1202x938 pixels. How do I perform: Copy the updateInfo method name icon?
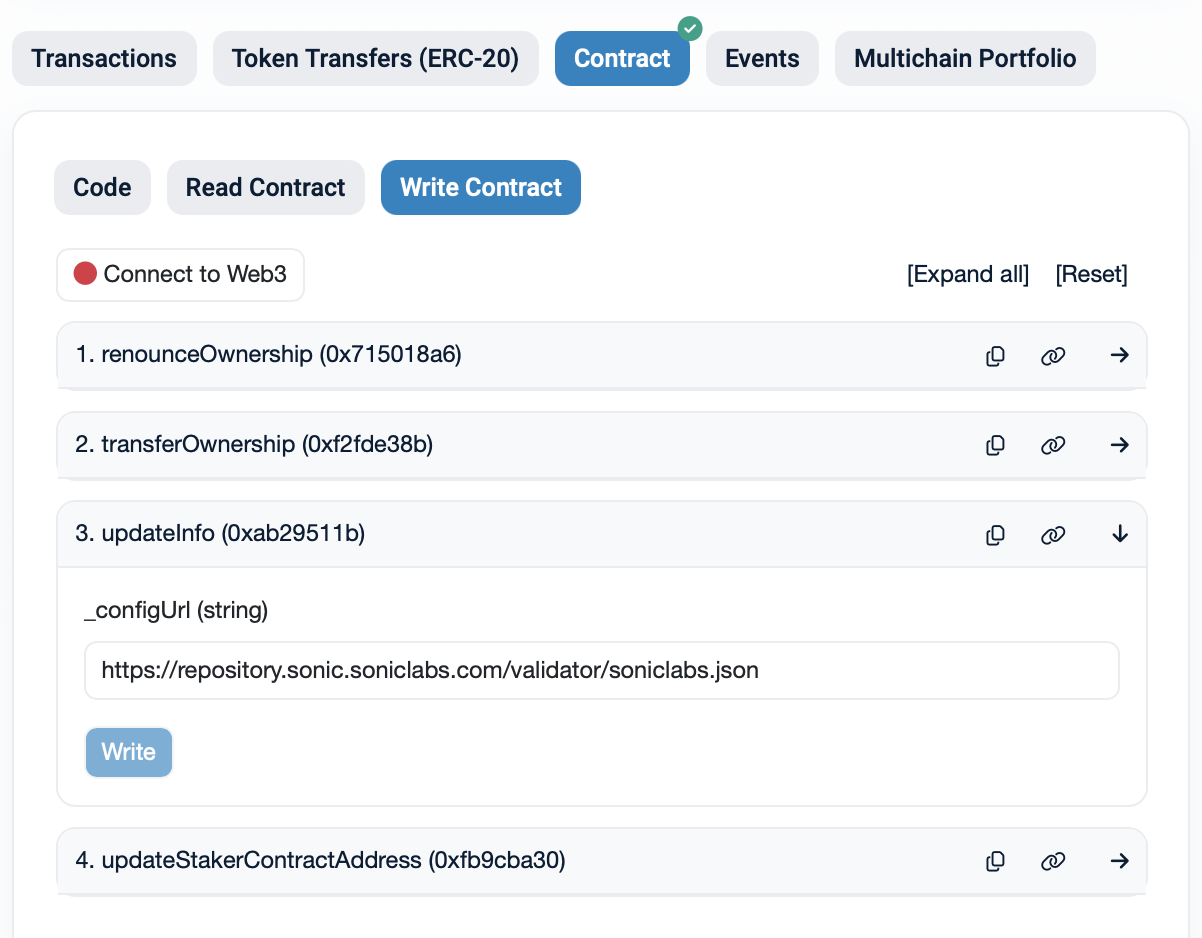(x=995, y=535)
